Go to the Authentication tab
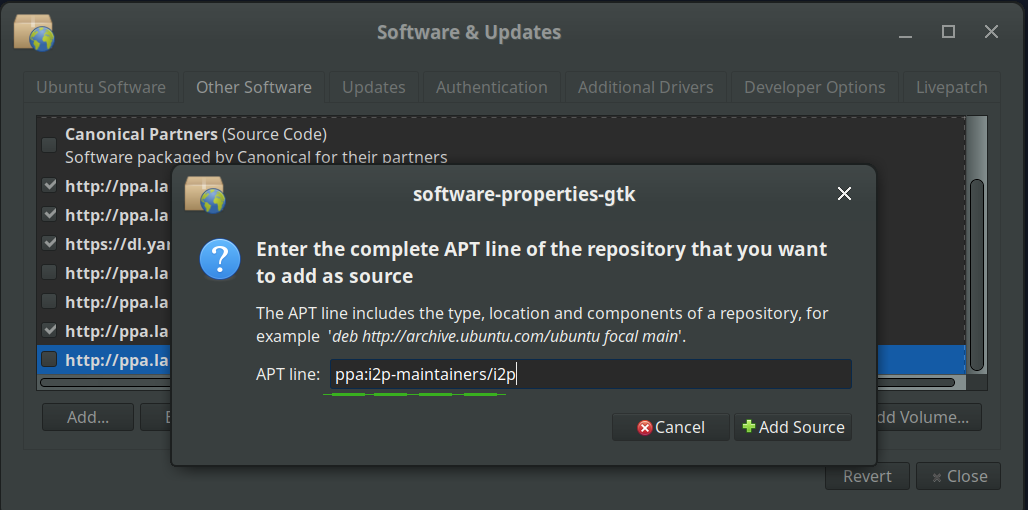Image resolution: width=1028 pixels, height=510 pixels. (x=491, y=87)
